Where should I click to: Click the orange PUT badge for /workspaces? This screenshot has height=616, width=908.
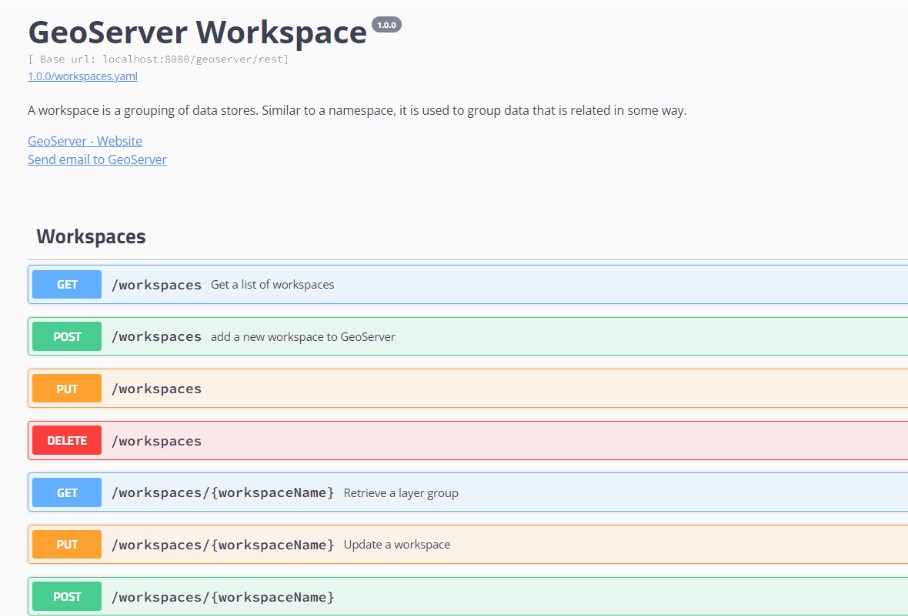coord(67,389)
